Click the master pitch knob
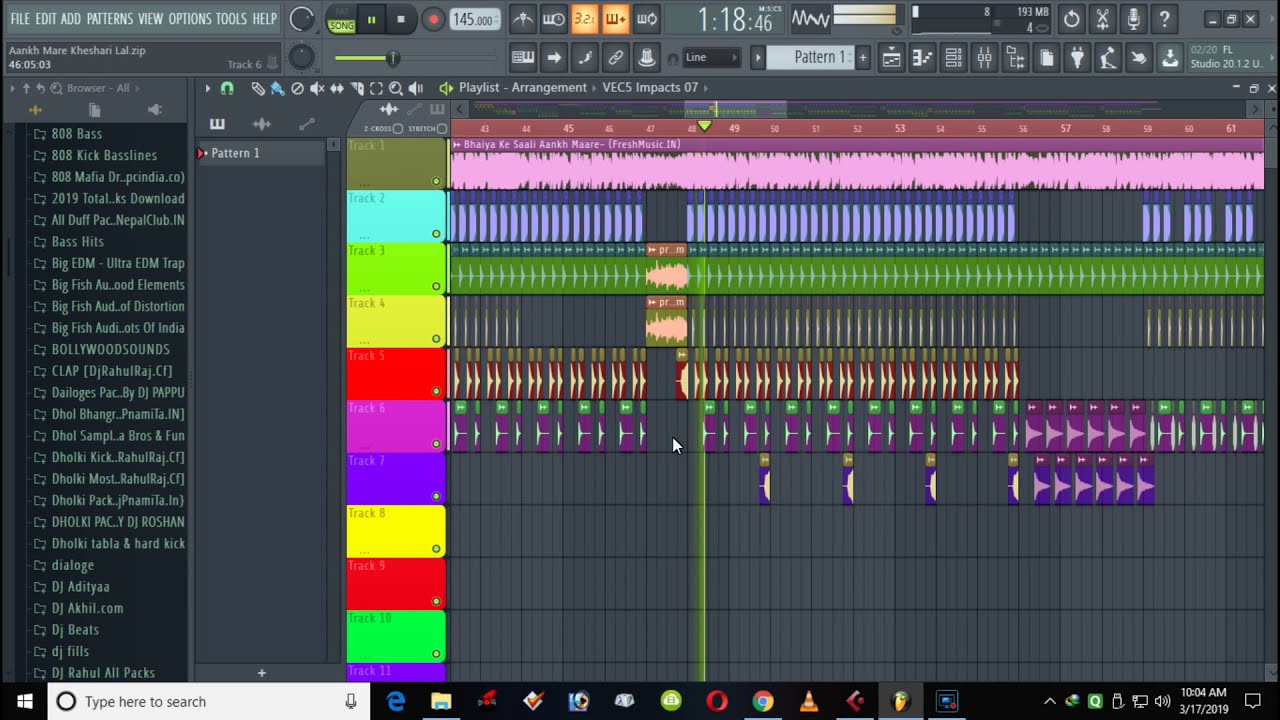 301,58
